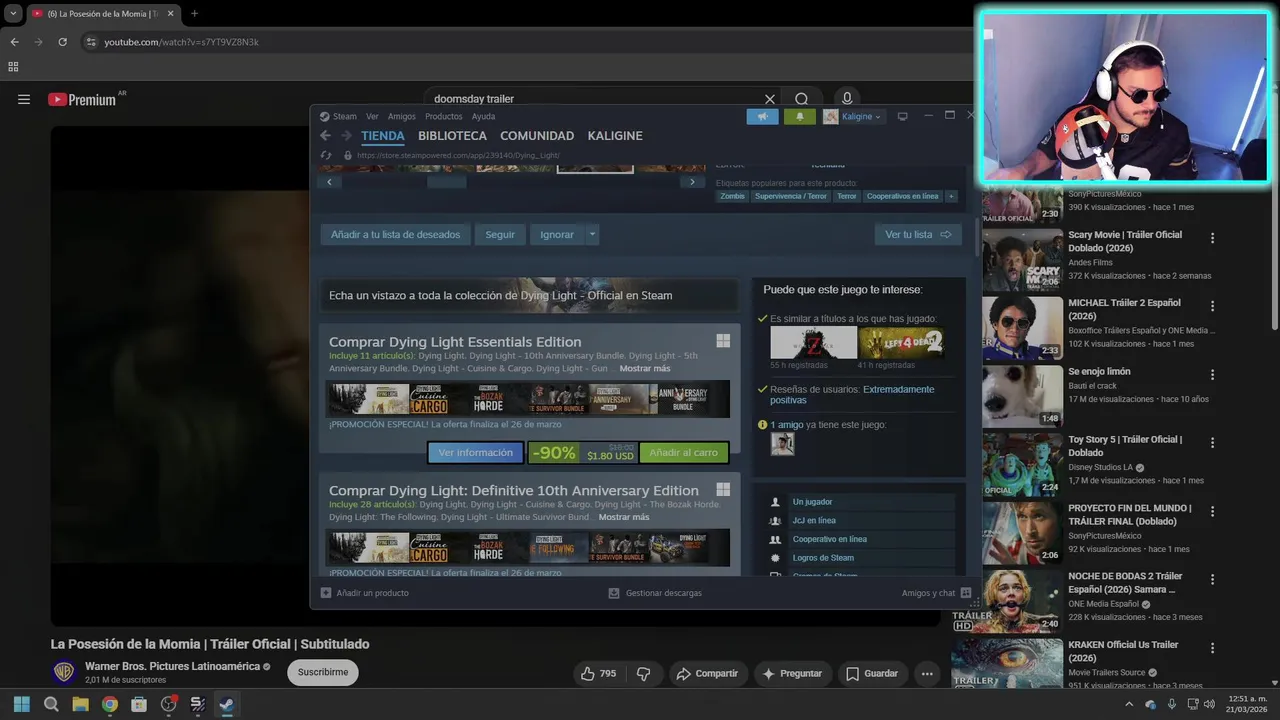Click the Dying Light Official collection banner
Image resolution: width=1280 pixels, height=720 pixels.
coord(529,295)
